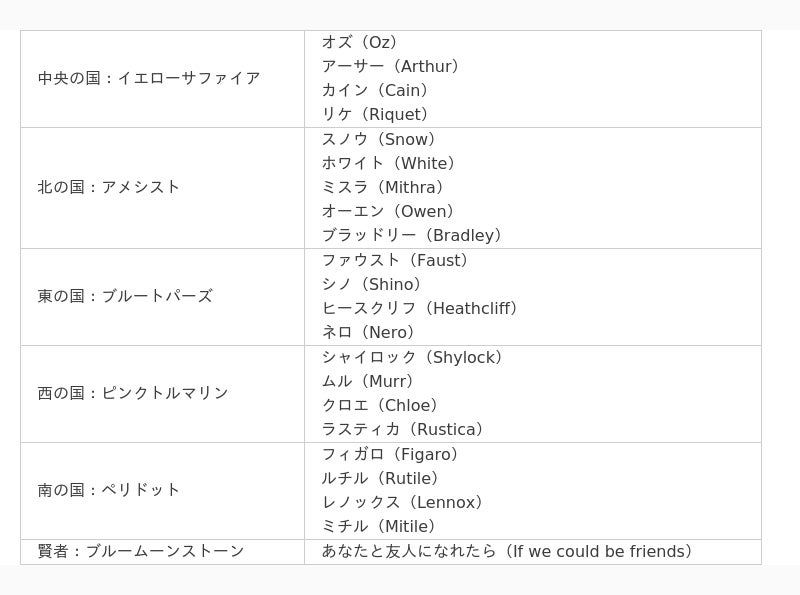Click the 東の国：ブルートパーズ cell
This screenshot has height=595, width=800.
pyautogui.click(x=125, y=296)
